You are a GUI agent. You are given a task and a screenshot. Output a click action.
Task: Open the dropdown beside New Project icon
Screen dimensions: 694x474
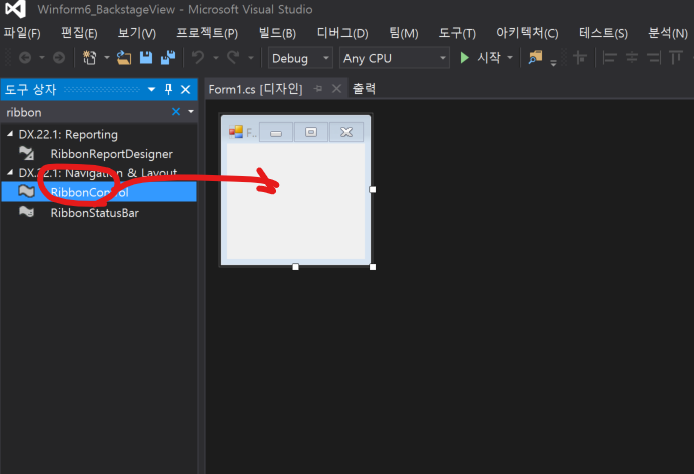click(107, 58)
